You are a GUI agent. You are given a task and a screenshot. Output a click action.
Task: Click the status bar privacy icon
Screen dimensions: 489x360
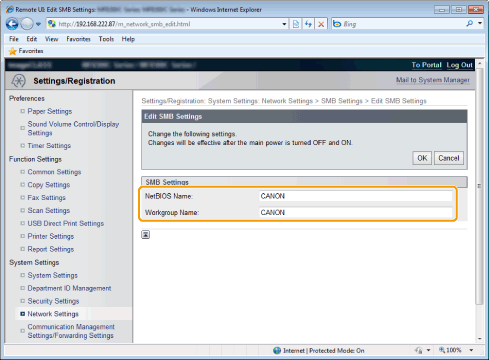tap(419, 350)
